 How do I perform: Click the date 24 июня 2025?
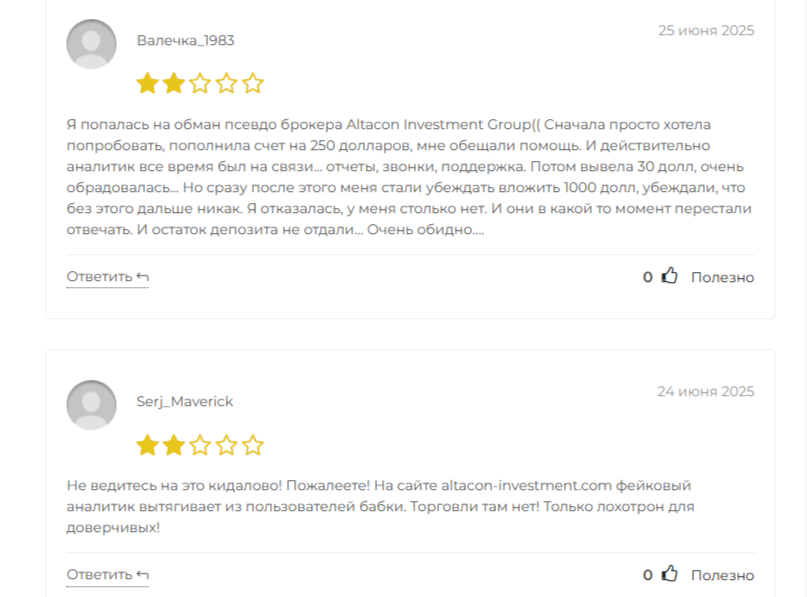coord(706,392)
